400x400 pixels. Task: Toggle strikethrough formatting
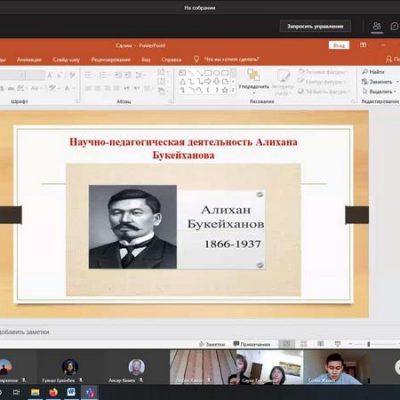tap(11, 89)
